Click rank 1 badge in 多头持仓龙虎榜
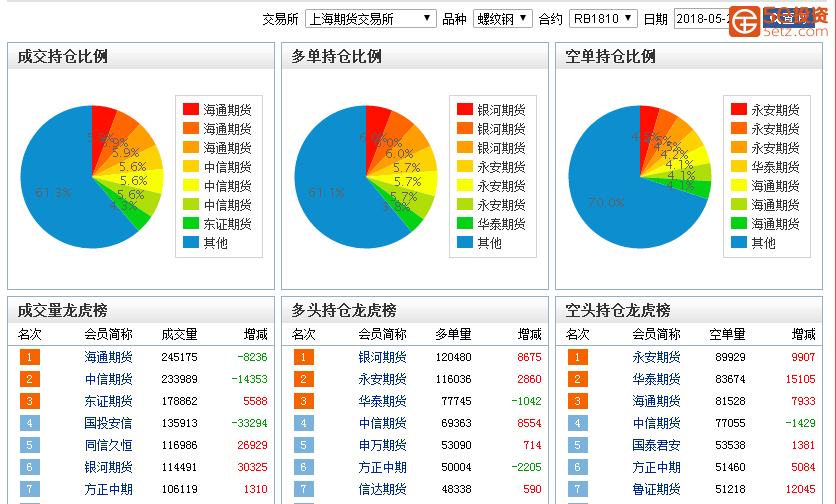This screenshot has width=836, height=504. (304, 357)
